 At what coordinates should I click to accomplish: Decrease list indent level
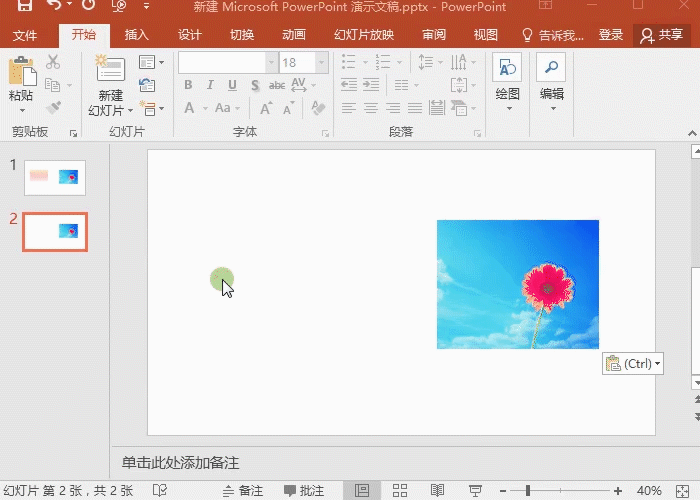point(349,85)
